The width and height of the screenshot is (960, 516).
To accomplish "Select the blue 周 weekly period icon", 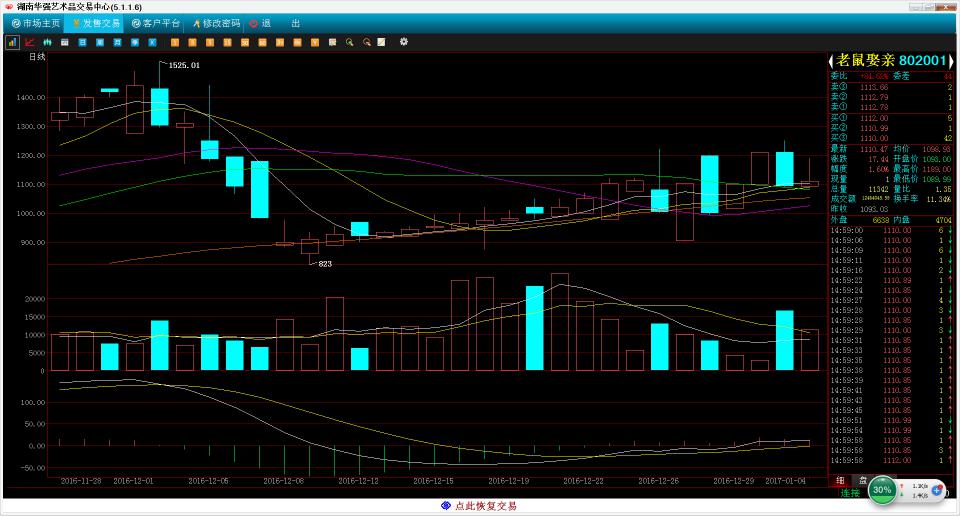I will 100,42.
